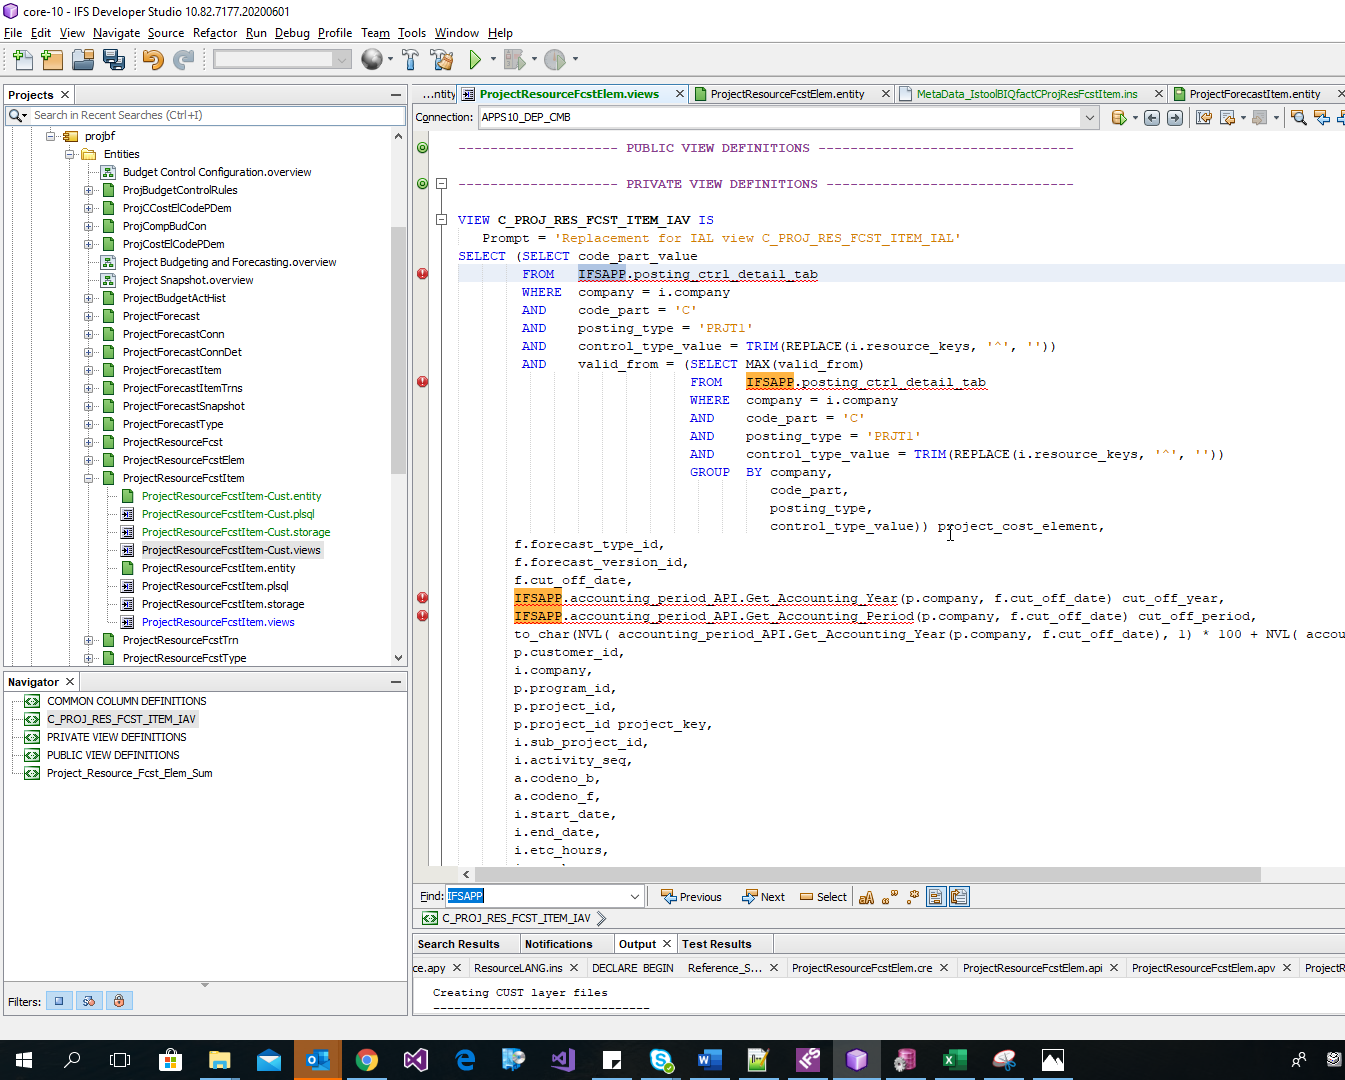Click the green Run Project icon

click(x=475, y=60)
